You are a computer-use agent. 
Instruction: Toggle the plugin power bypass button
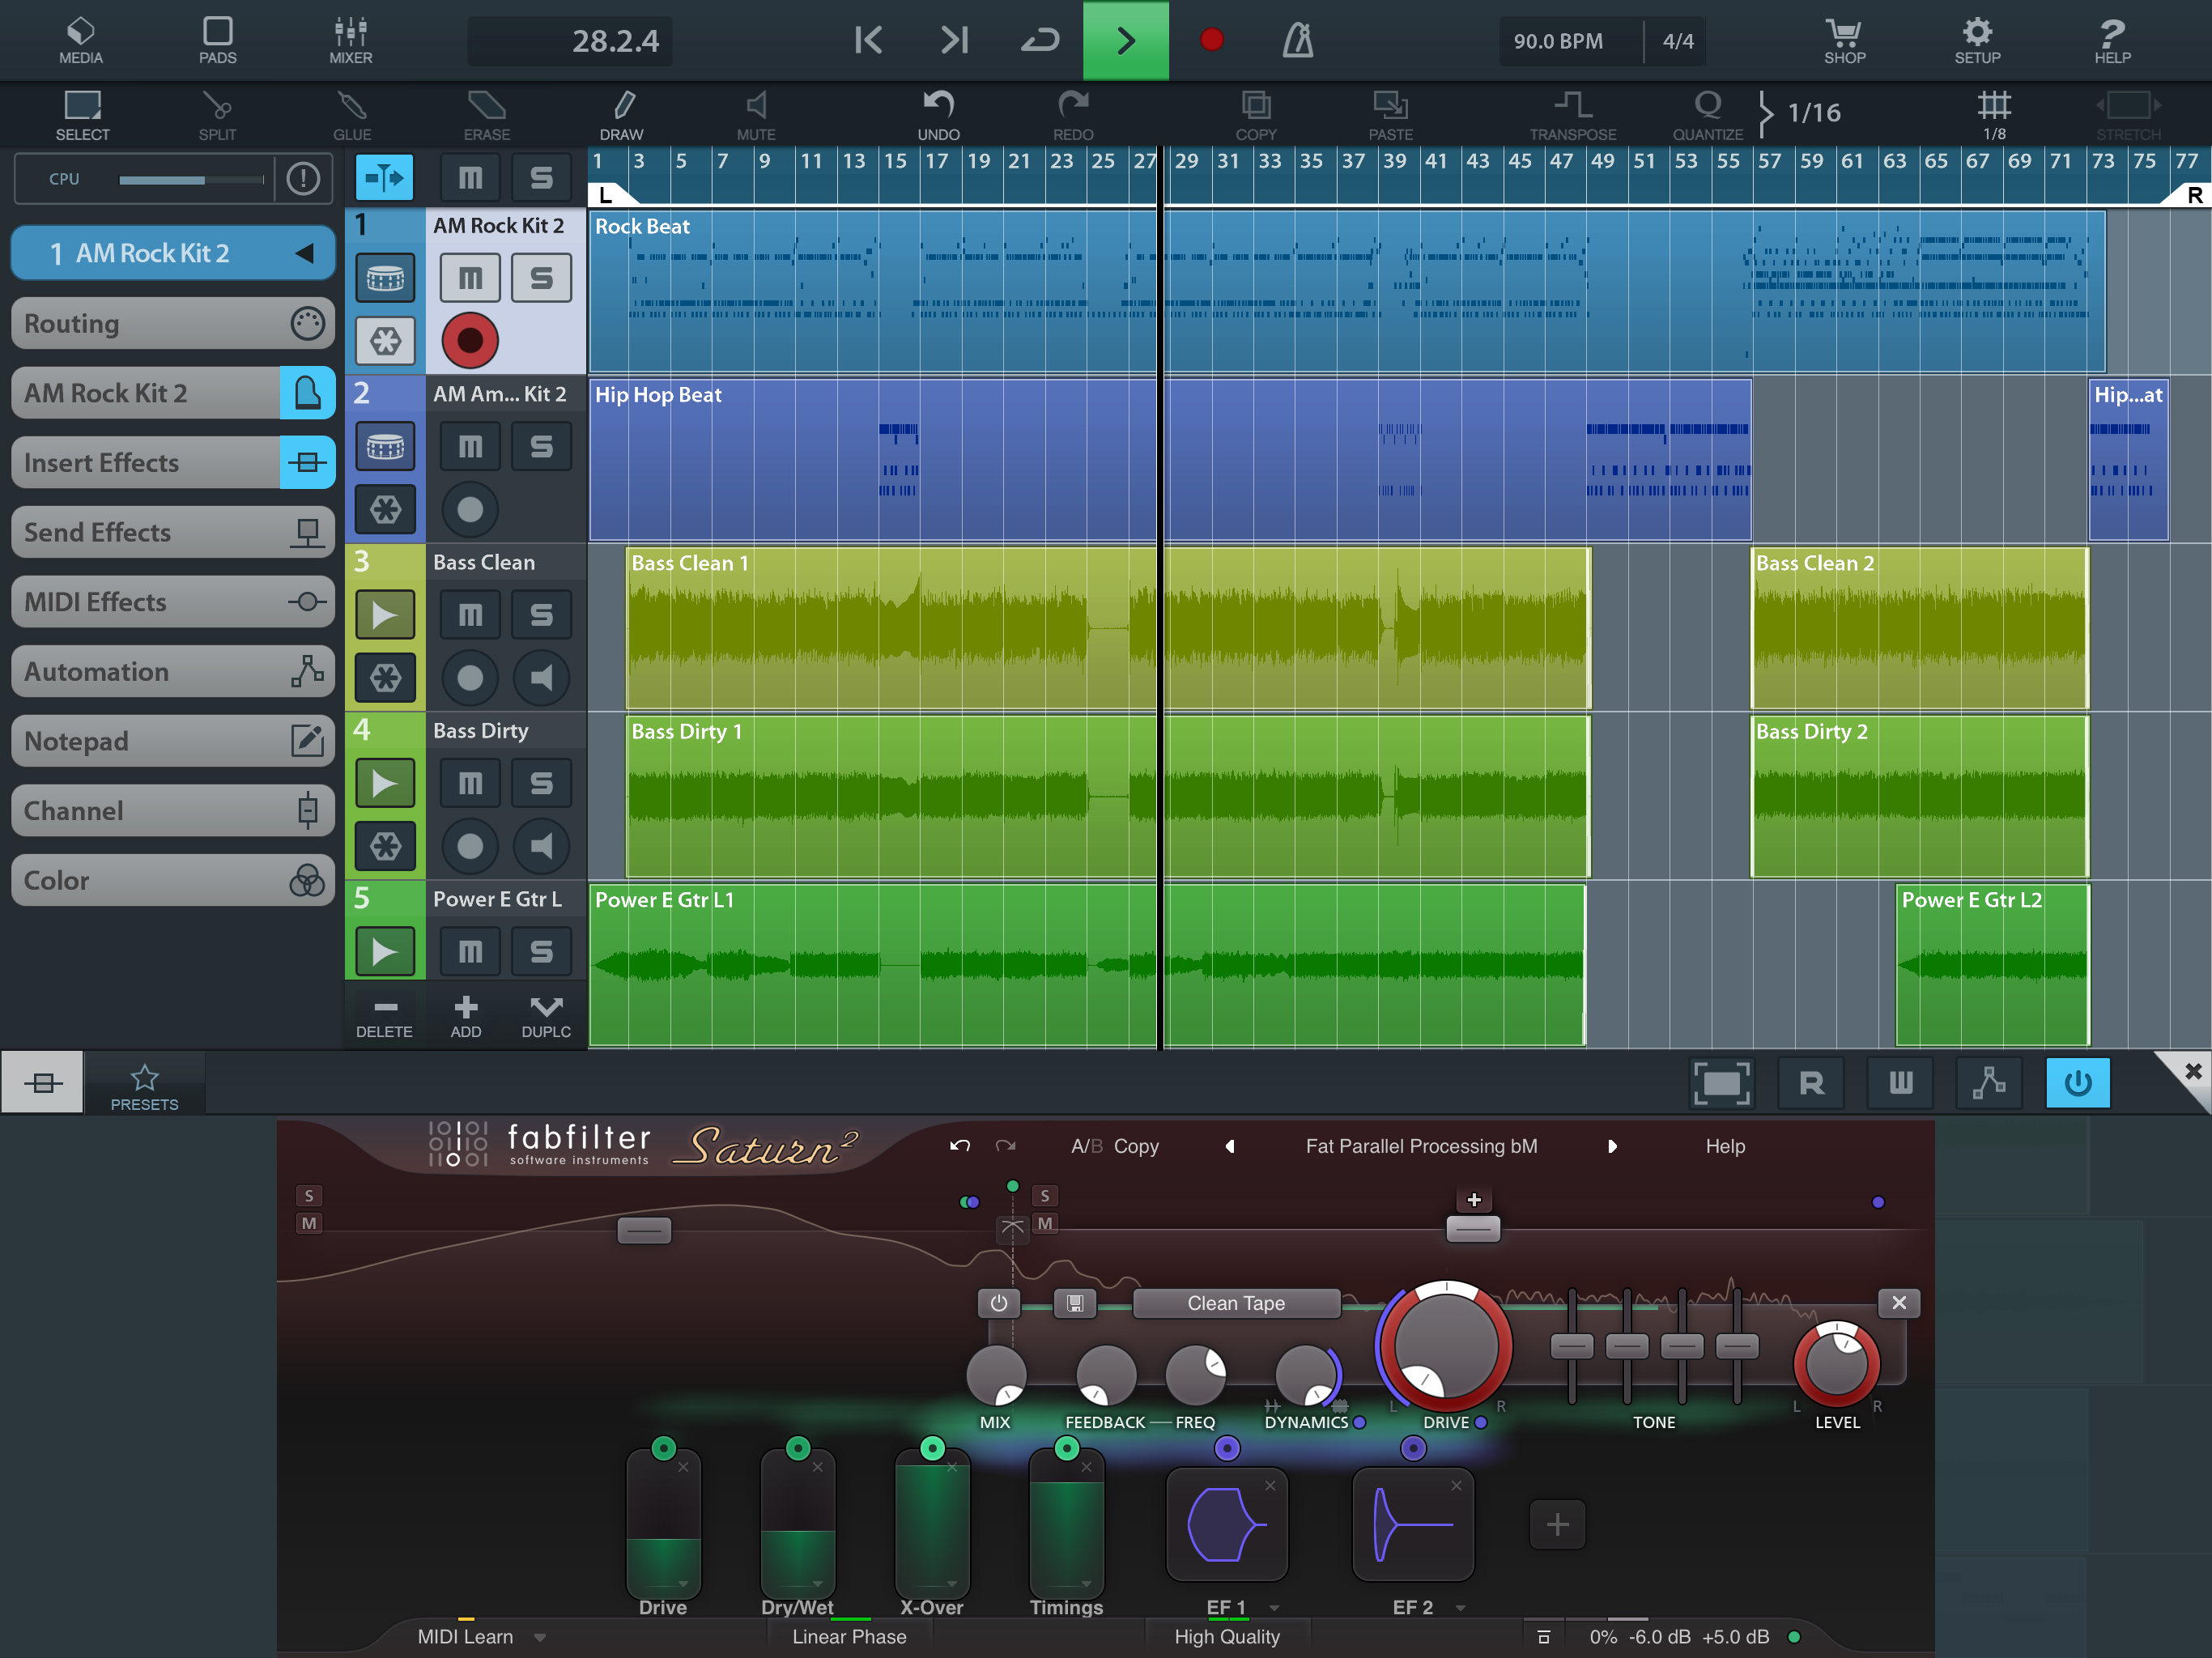point(2077,1083)
